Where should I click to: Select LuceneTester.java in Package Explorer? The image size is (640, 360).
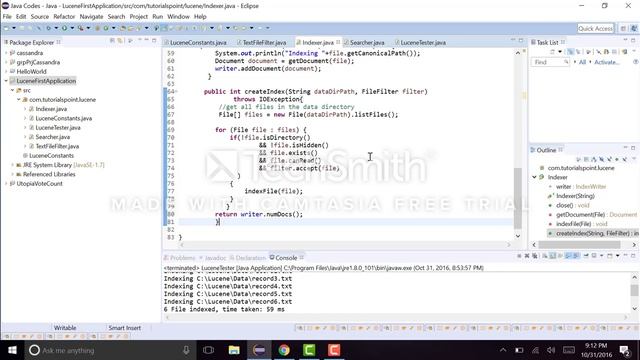[x=58, y=127]
